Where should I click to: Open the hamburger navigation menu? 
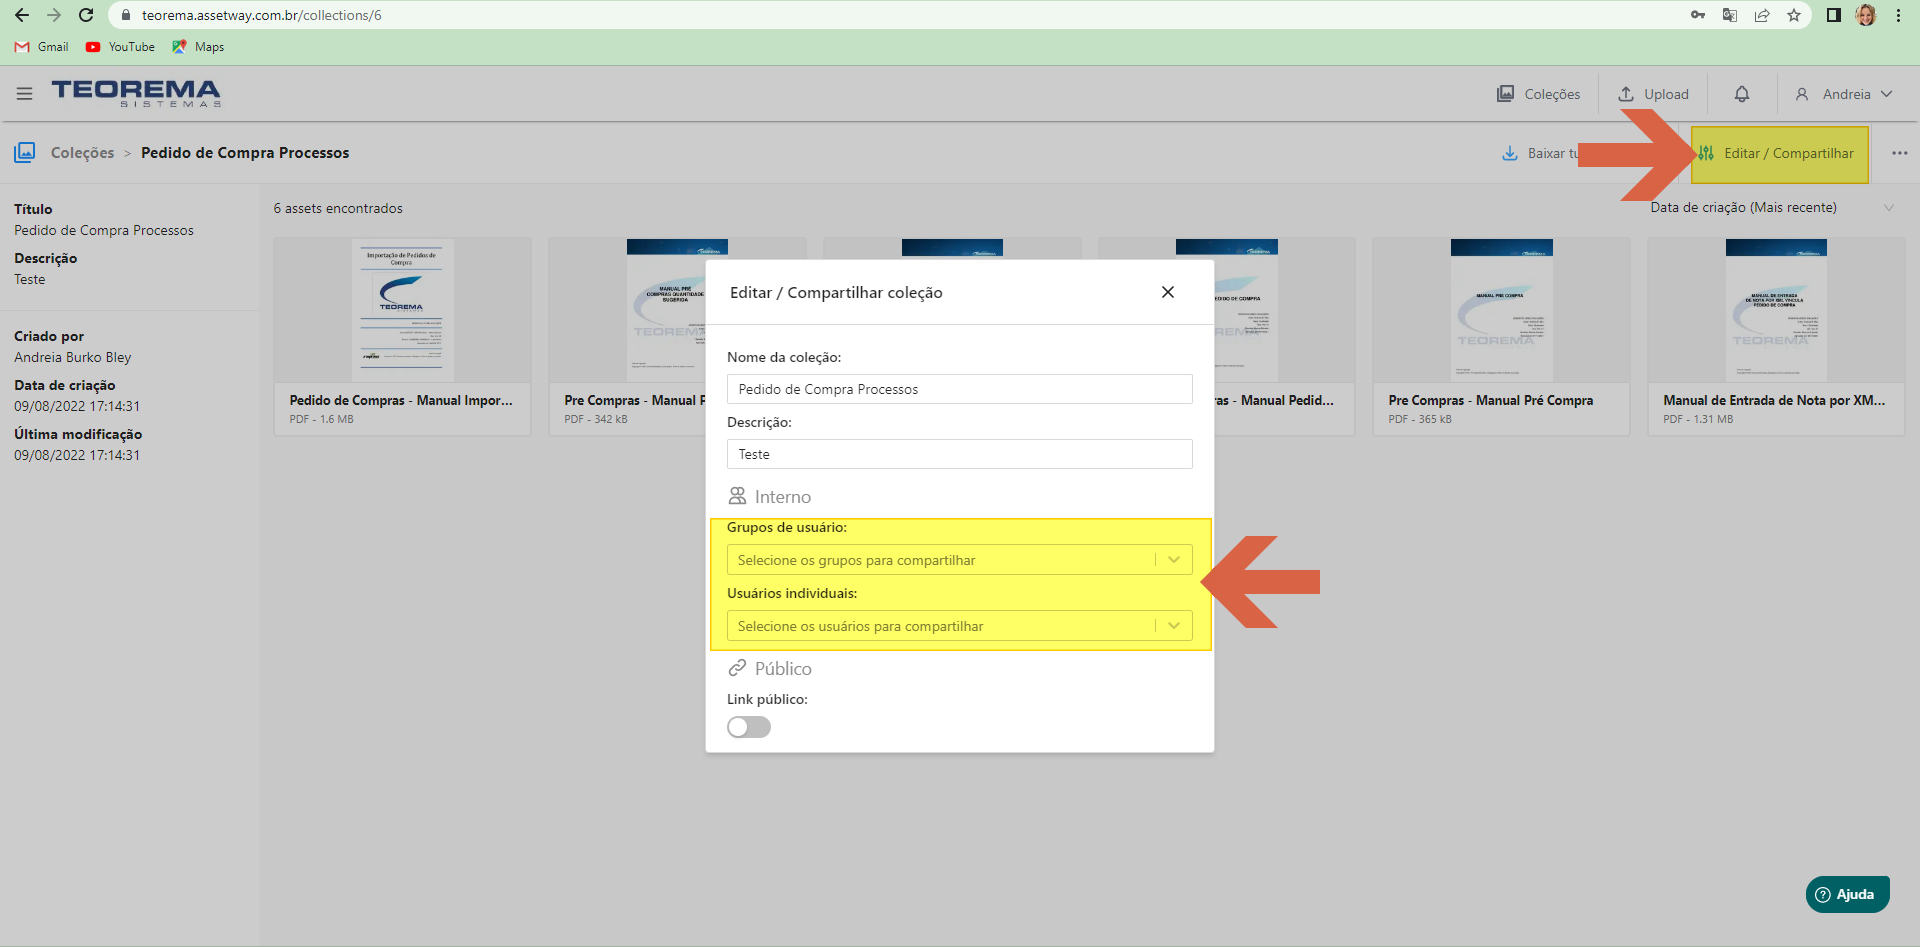click(x=25, y=94)
